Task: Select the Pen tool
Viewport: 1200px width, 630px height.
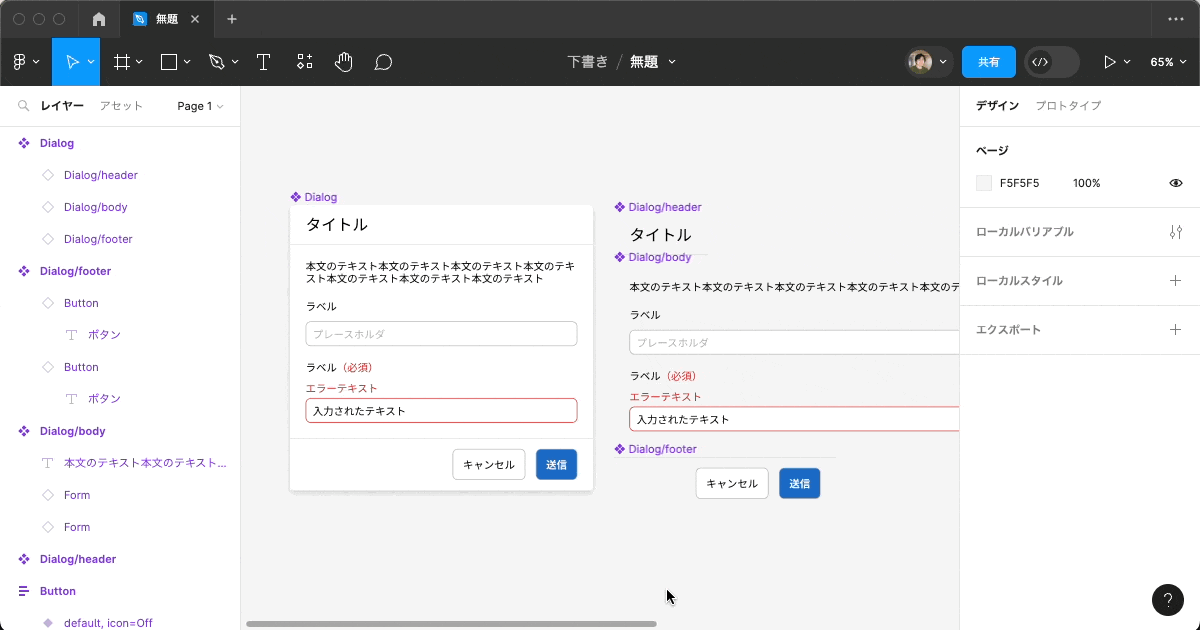Action: (218, 61)
